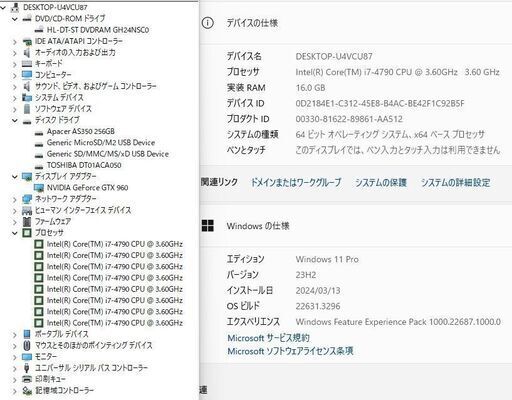Collapse the DESKTOP-U4VCU87 root node
Viewport: 512px width, 400px height.
pyautogui.click(x=3, y=7)
